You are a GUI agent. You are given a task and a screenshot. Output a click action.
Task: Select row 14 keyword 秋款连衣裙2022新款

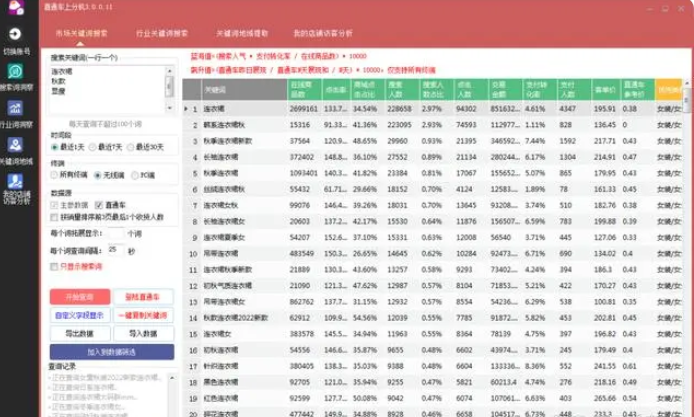tap(236, 318)
